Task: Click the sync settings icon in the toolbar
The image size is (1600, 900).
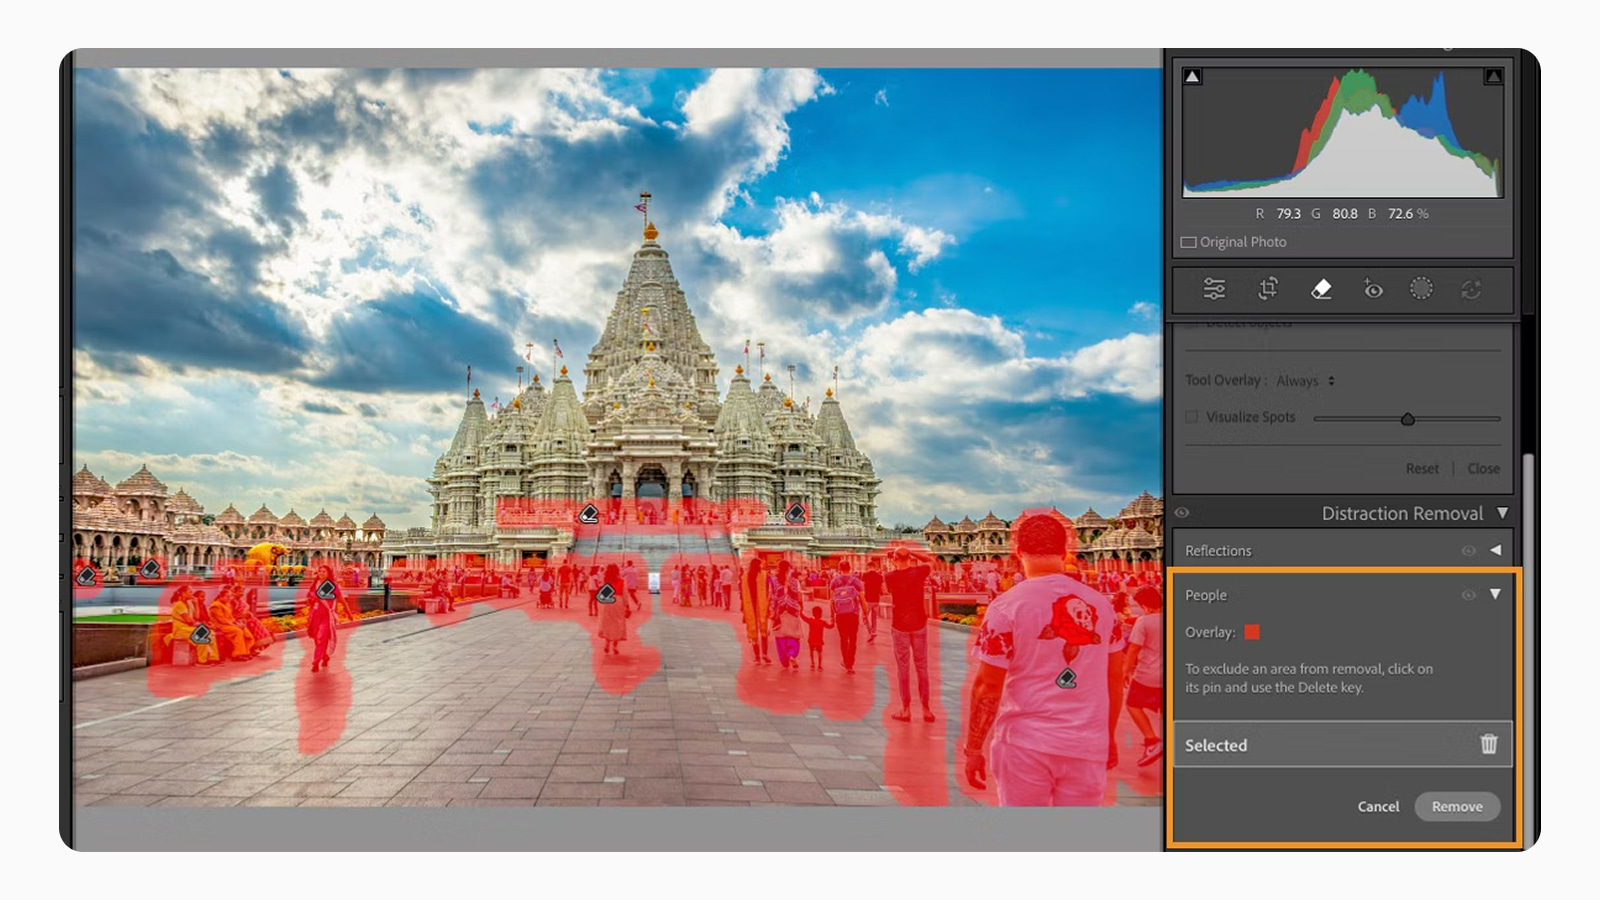Action: pyautogui.click(x=1471, y=289)
